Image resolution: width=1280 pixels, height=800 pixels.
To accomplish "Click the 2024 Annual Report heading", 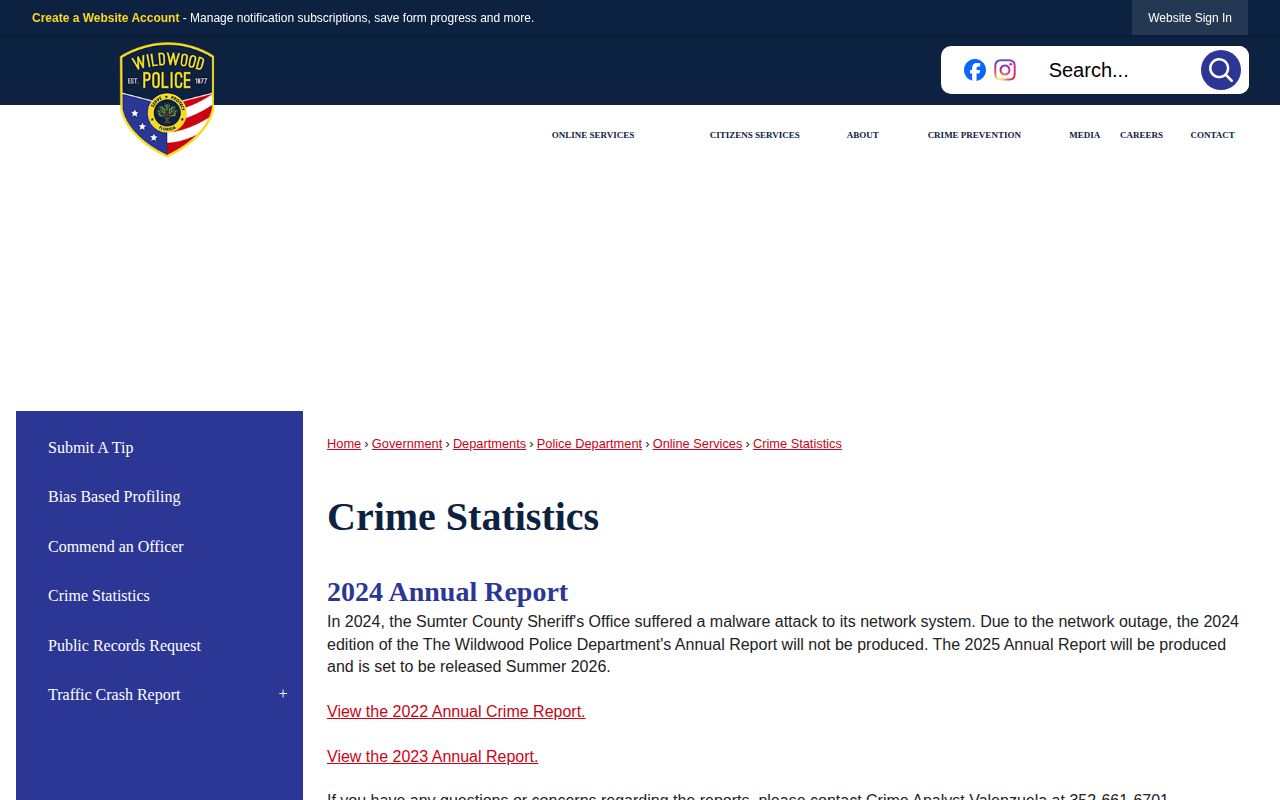I will (x=447, y=592).
